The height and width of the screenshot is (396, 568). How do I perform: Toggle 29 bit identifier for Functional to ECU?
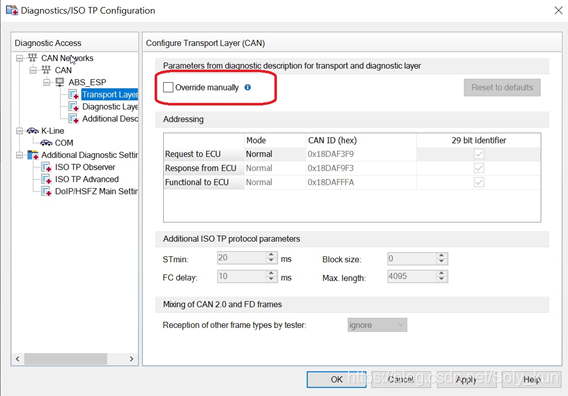tap(479, 182)
